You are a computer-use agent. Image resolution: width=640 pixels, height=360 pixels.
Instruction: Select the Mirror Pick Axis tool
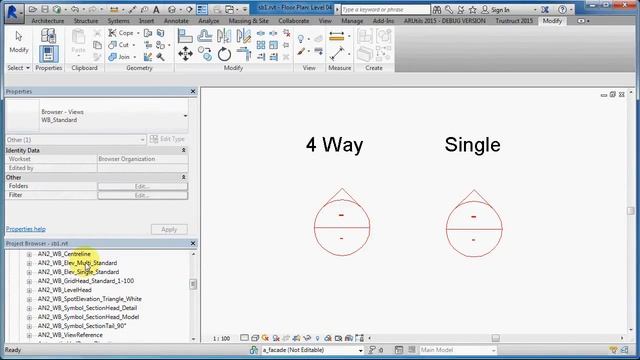pyautogui.click(x=224, y=36)
